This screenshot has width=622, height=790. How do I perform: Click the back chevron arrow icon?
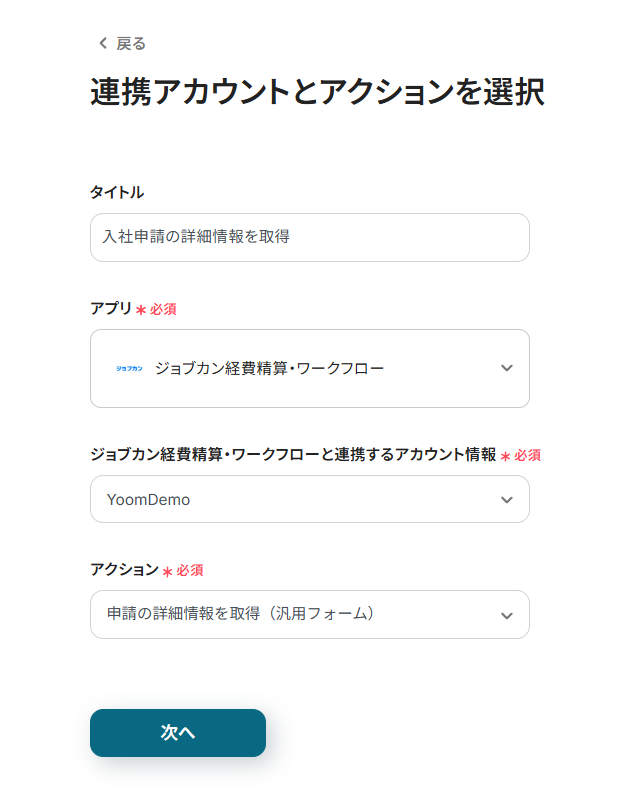[x=102, y=43]
